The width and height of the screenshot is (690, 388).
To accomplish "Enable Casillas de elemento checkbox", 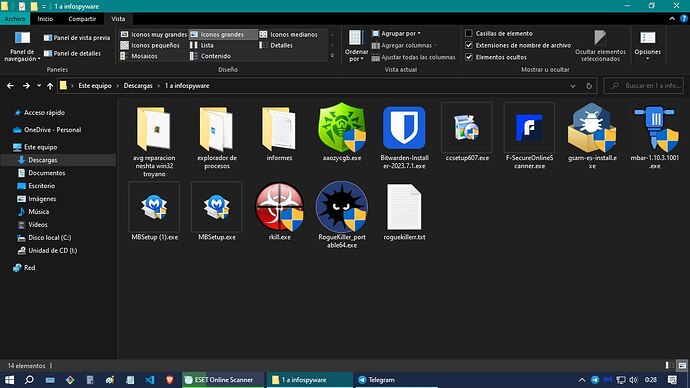I will point(469,33).
